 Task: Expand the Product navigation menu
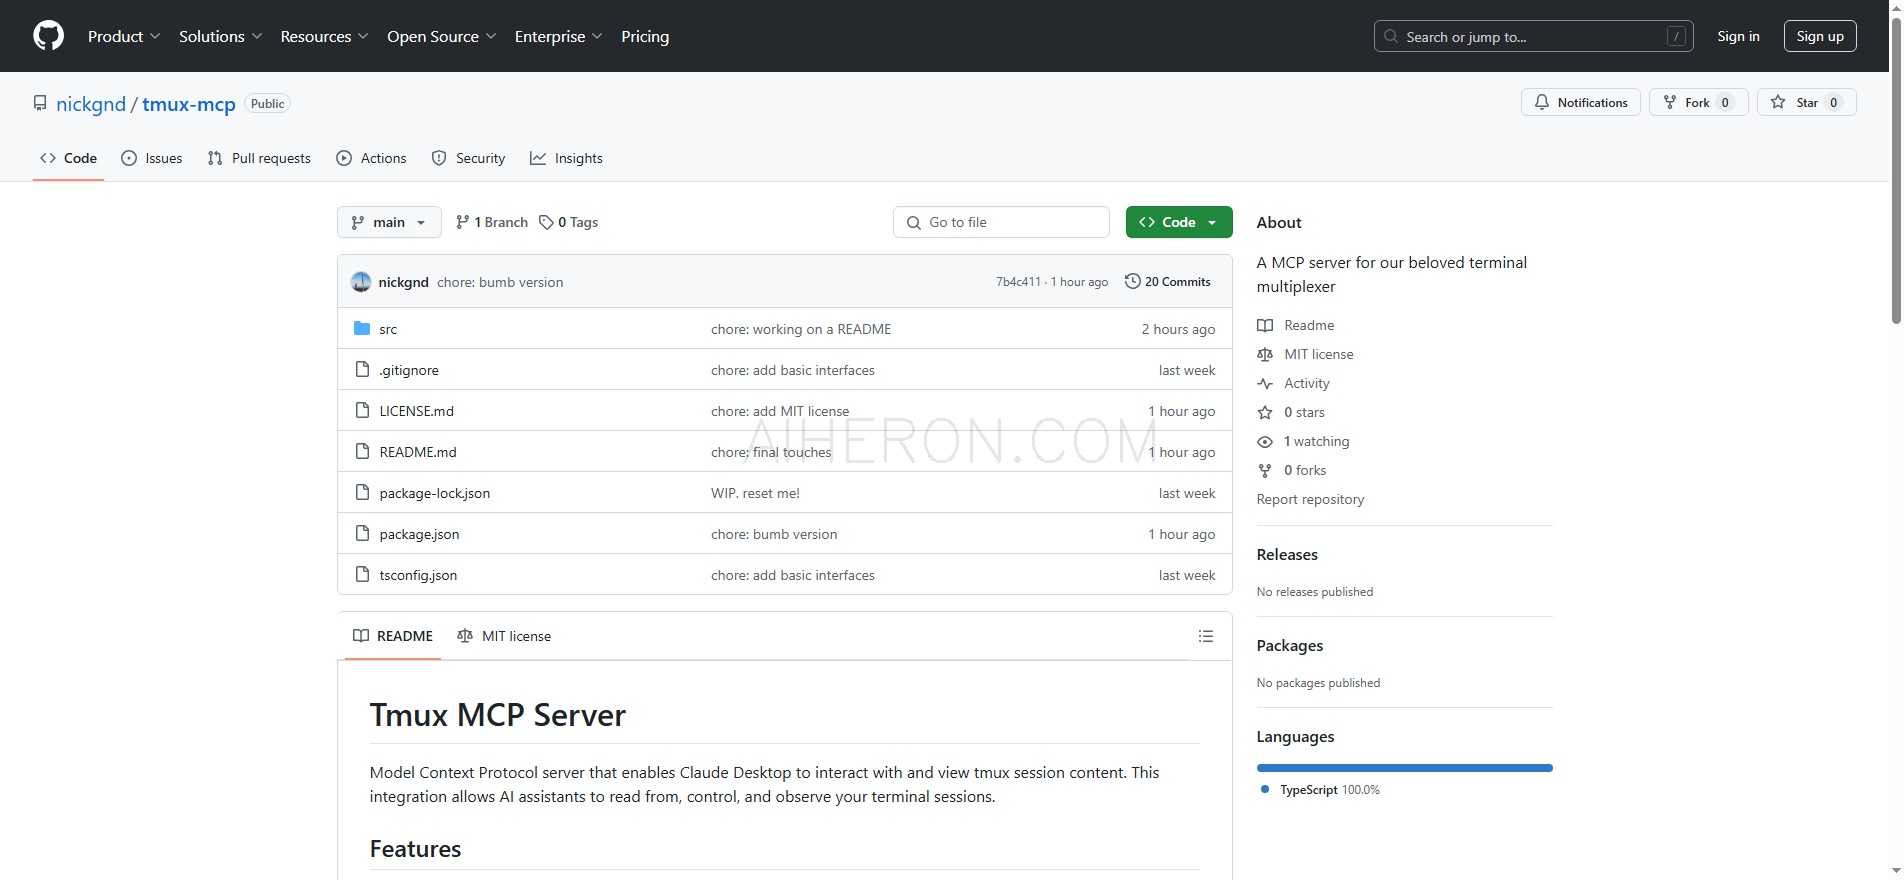(x=123, y=36)
